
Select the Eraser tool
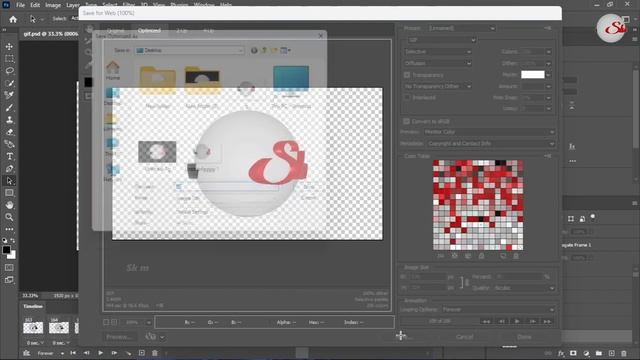tap(9, 132)
